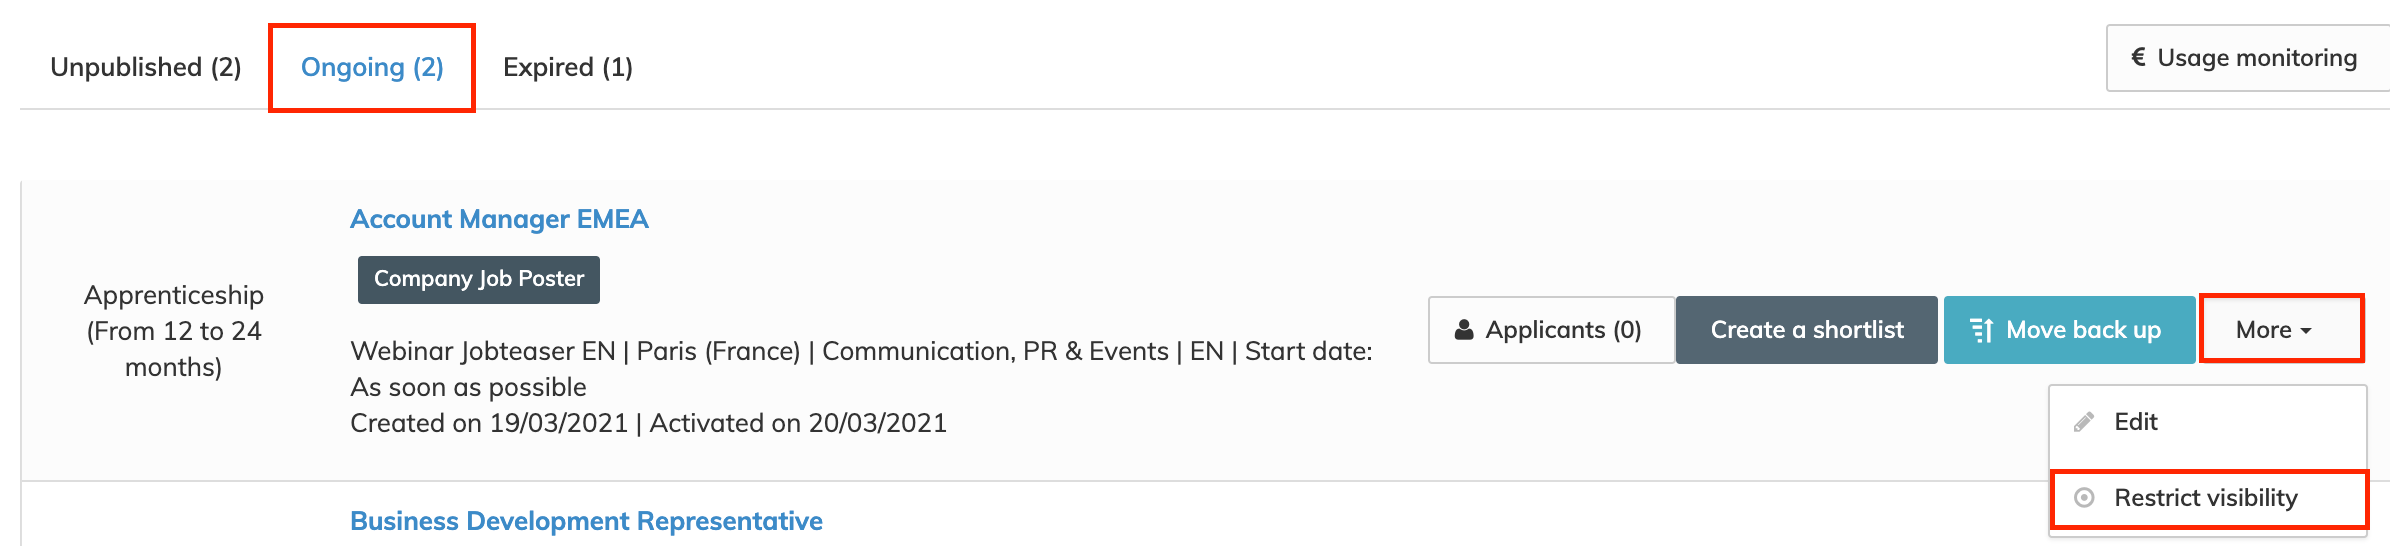Image resolution: width=2390 pixels, height=546 pixels.
Task: Click the pencil icon next to Edit
Action: (2084, 422)
